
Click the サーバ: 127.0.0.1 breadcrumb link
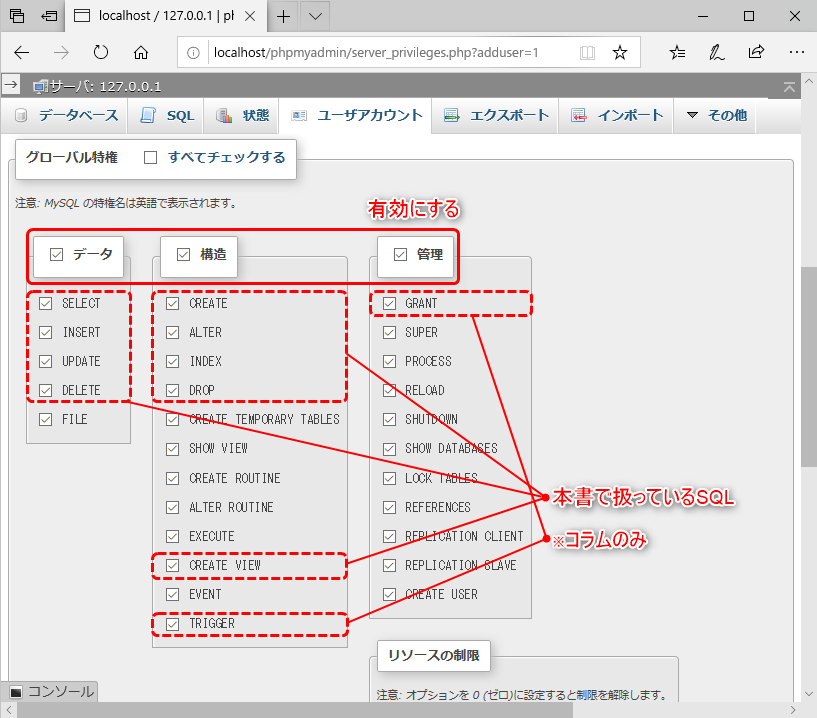point(98,86)
